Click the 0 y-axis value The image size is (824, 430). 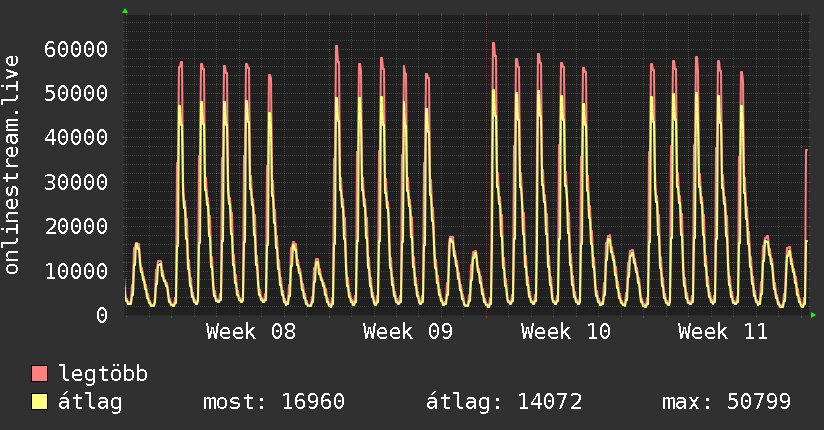click(102, 315)
